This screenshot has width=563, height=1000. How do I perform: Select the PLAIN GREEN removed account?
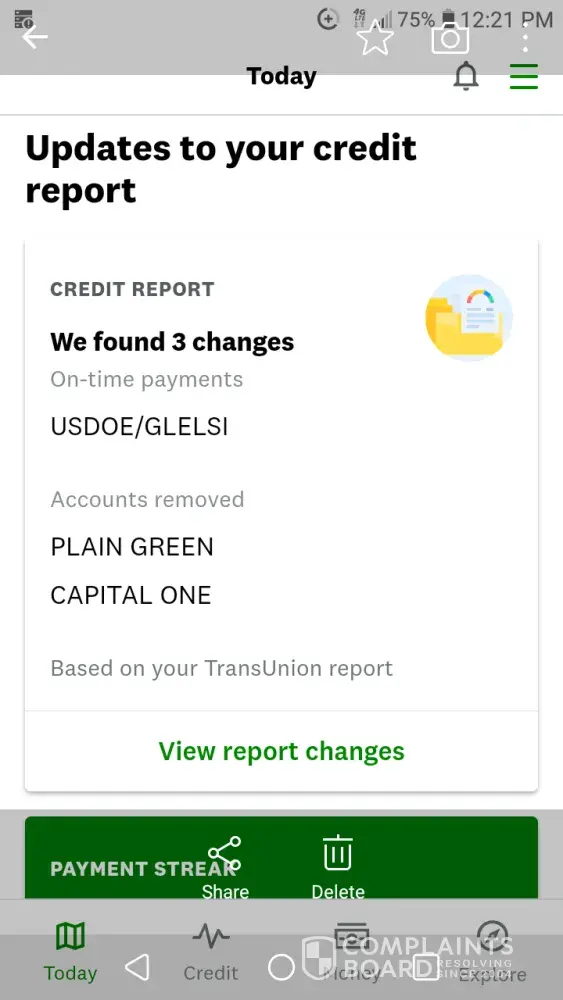tap(132, 547)
